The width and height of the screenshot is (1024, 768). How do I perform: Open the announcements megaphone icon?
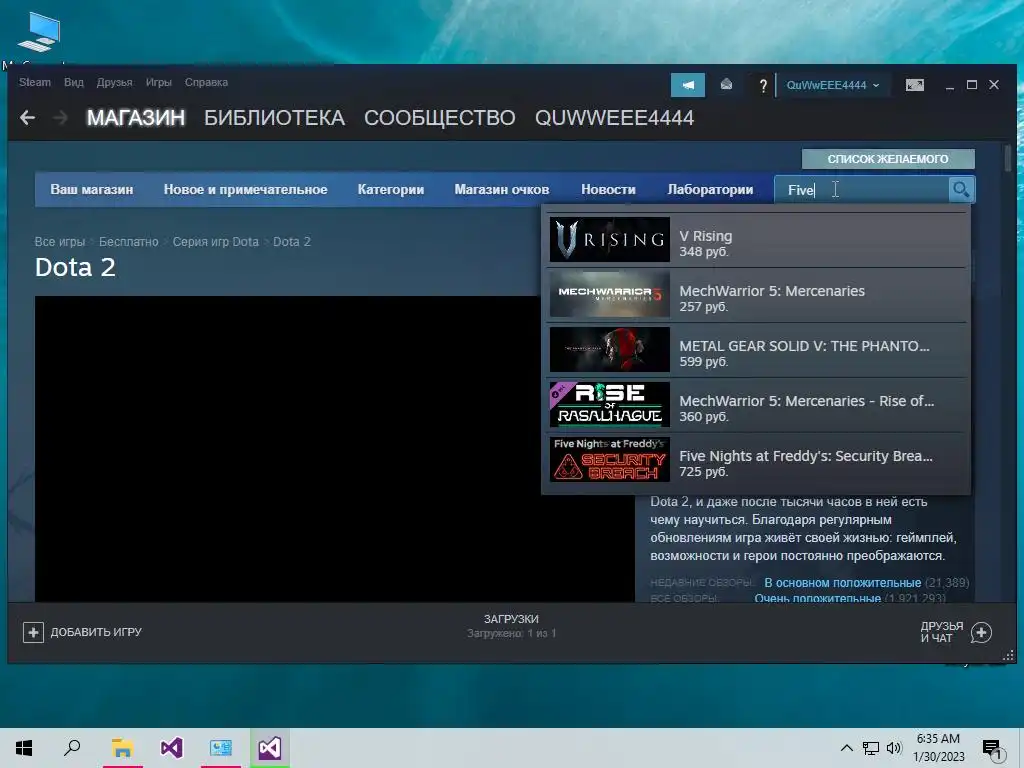pos(688,85)
